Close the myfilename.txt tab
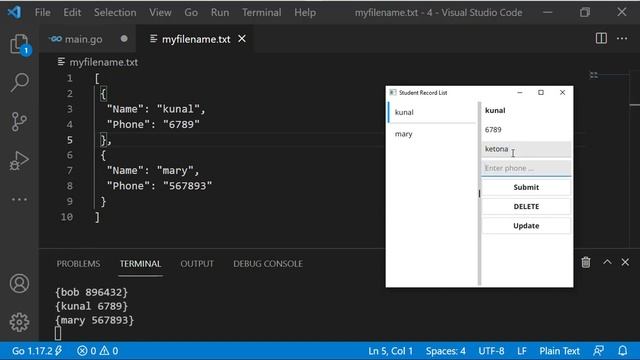Viewport: 640px width, 360px height. click(x=242, y=39)
